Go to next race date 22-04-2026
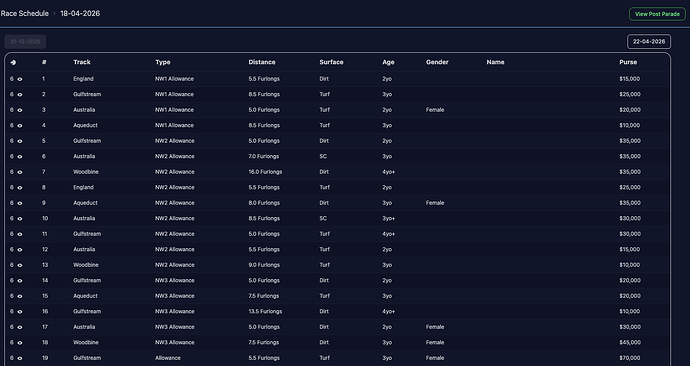 point(649,41)
